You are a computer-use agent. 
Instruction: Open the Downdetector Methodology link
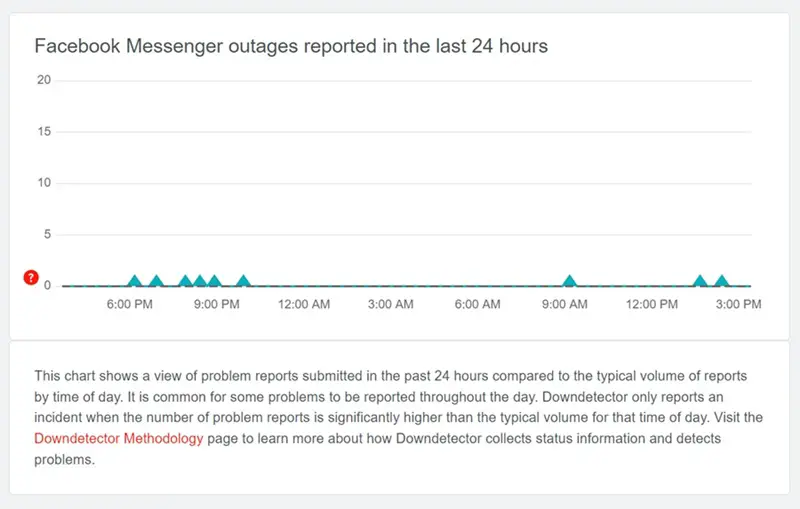tap(118, 439)
